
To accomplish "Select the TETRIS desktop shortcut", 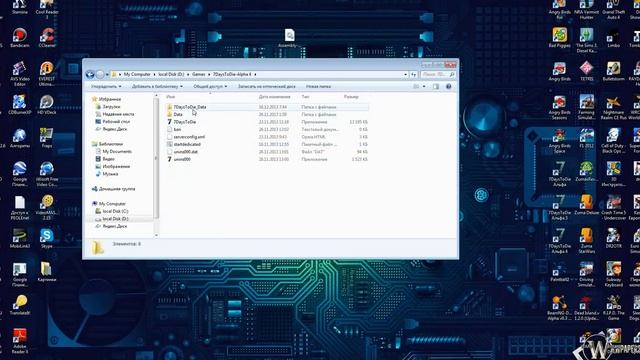I will pyautogui.click(x=587, y=71).
